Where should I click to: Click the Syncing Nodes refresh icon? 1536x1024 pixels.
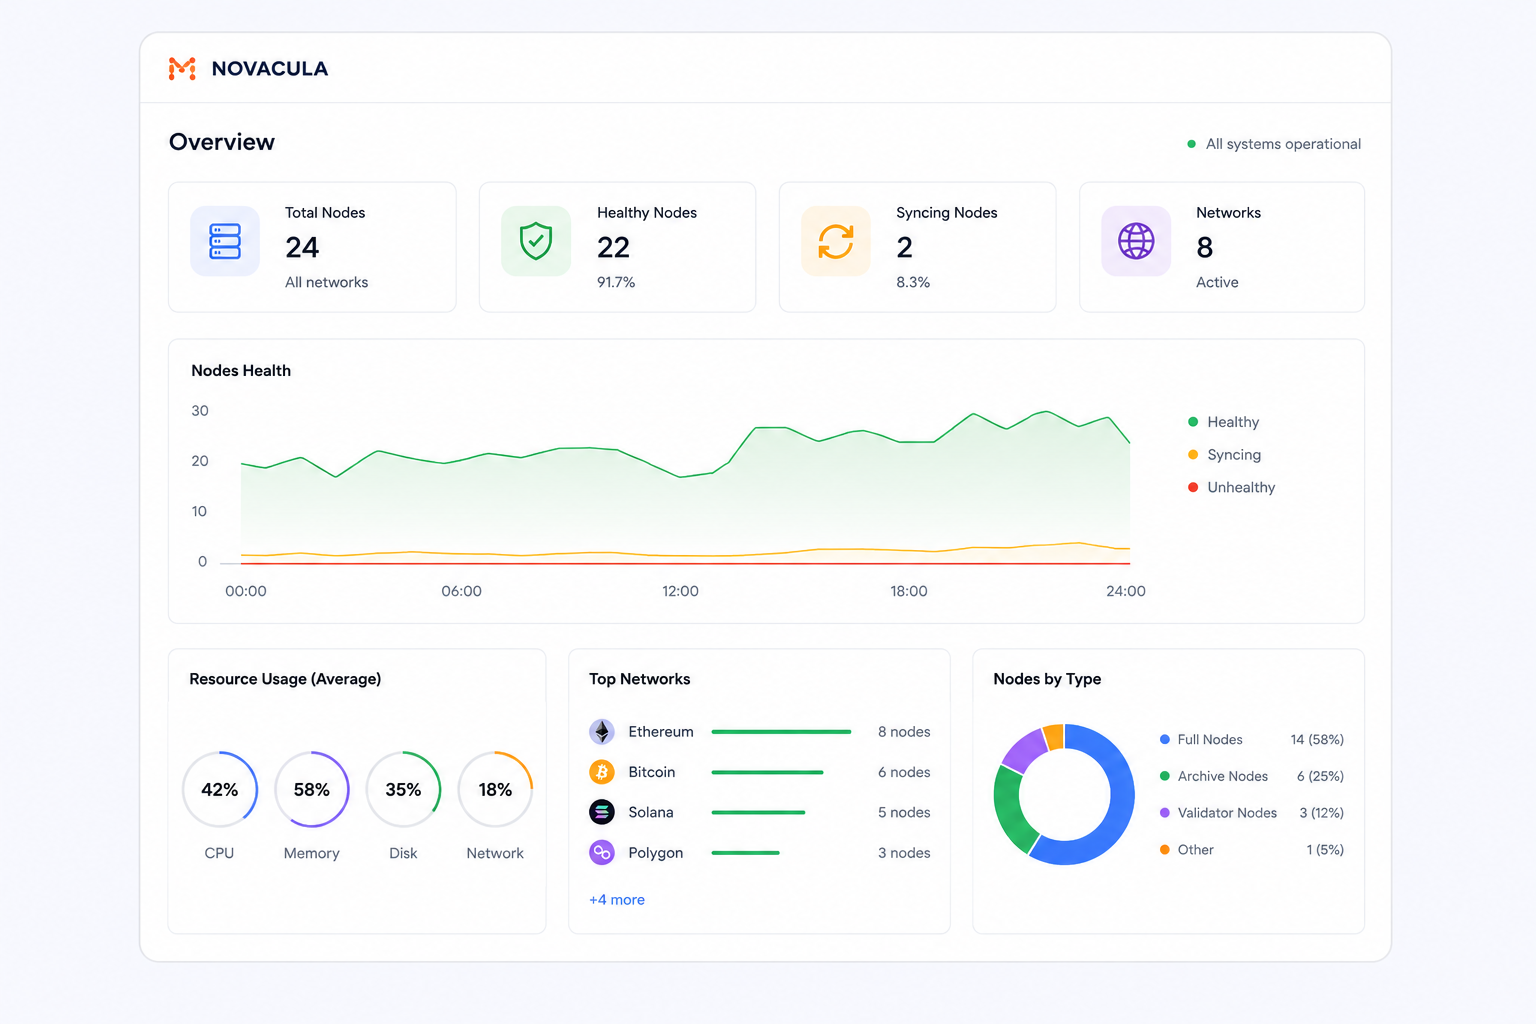coord(836,241)
